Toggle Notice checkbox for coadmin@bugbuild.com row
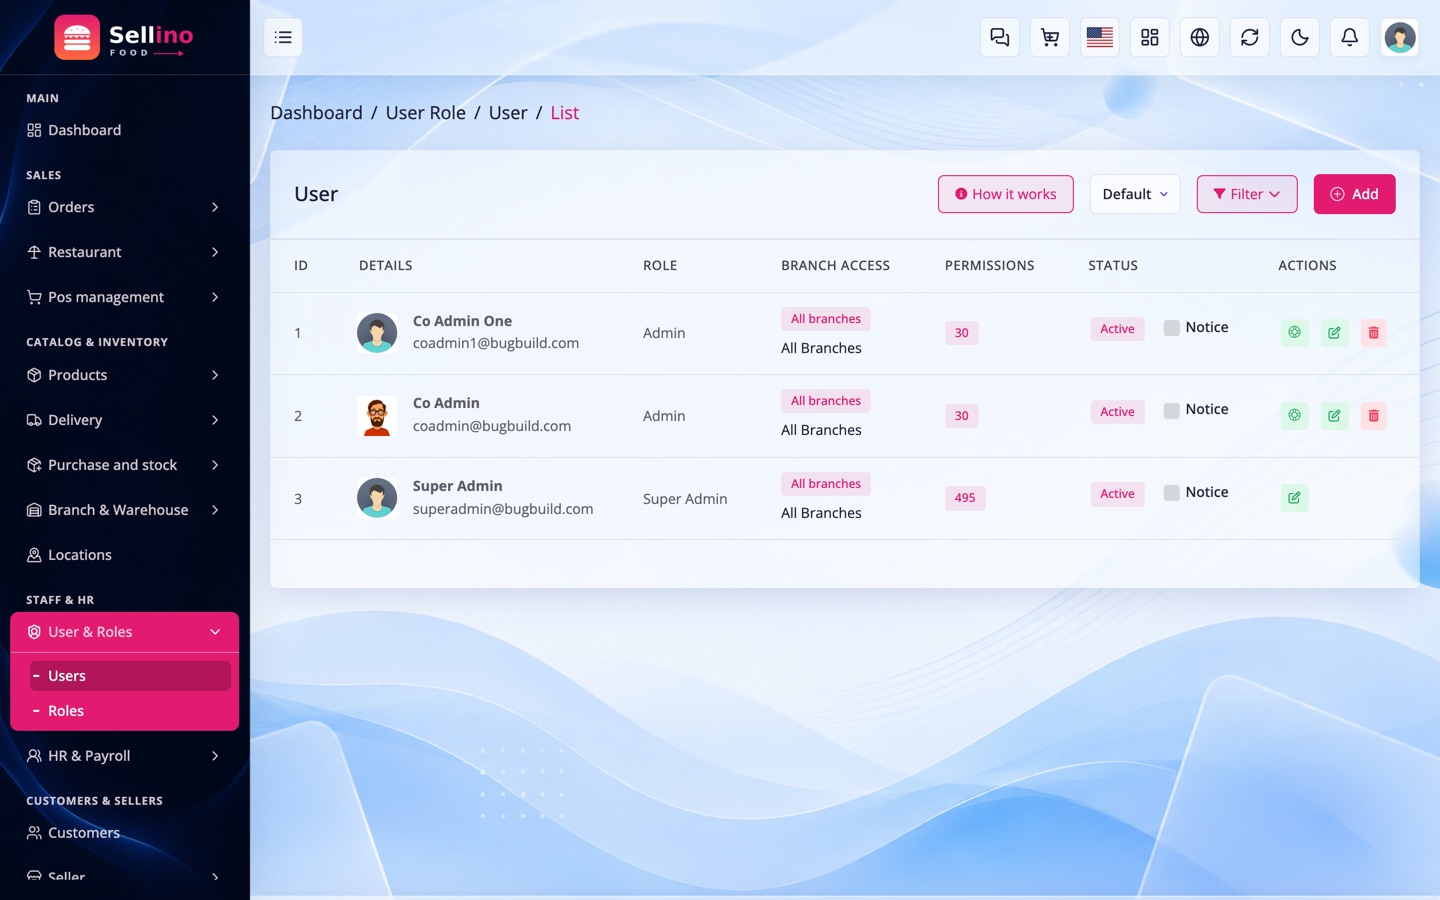 coord(1171,410)
